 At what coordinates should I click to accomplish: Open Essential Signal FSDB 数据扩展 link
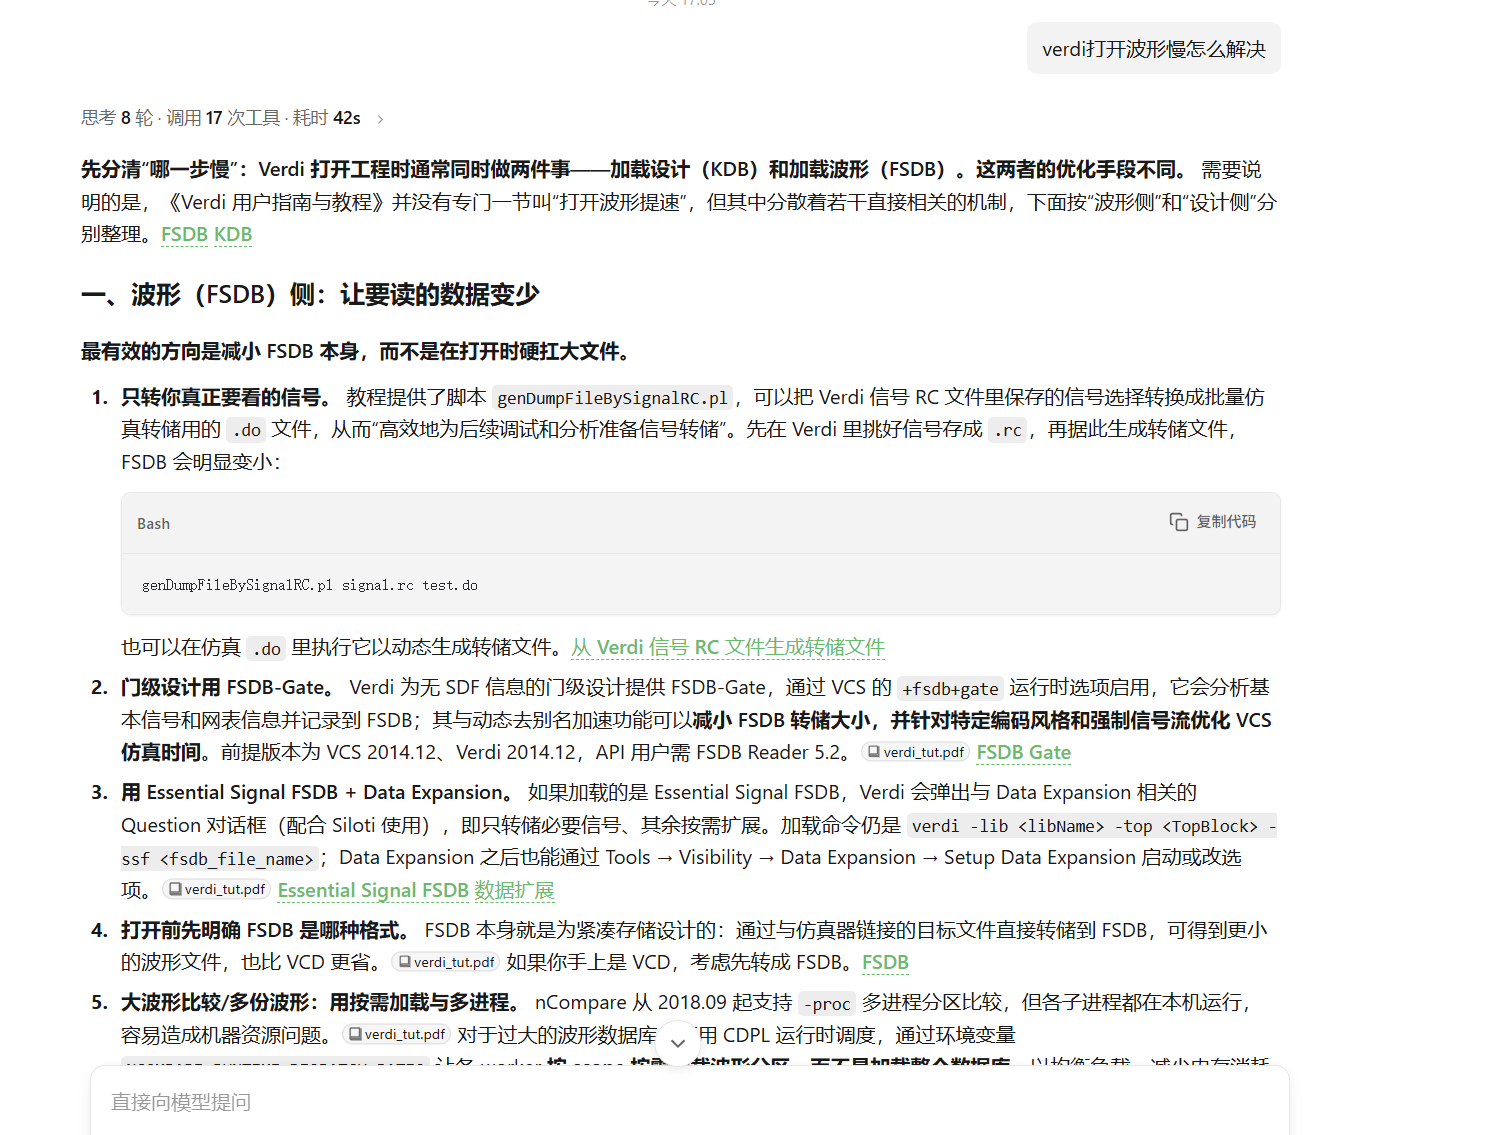point(416,890)
